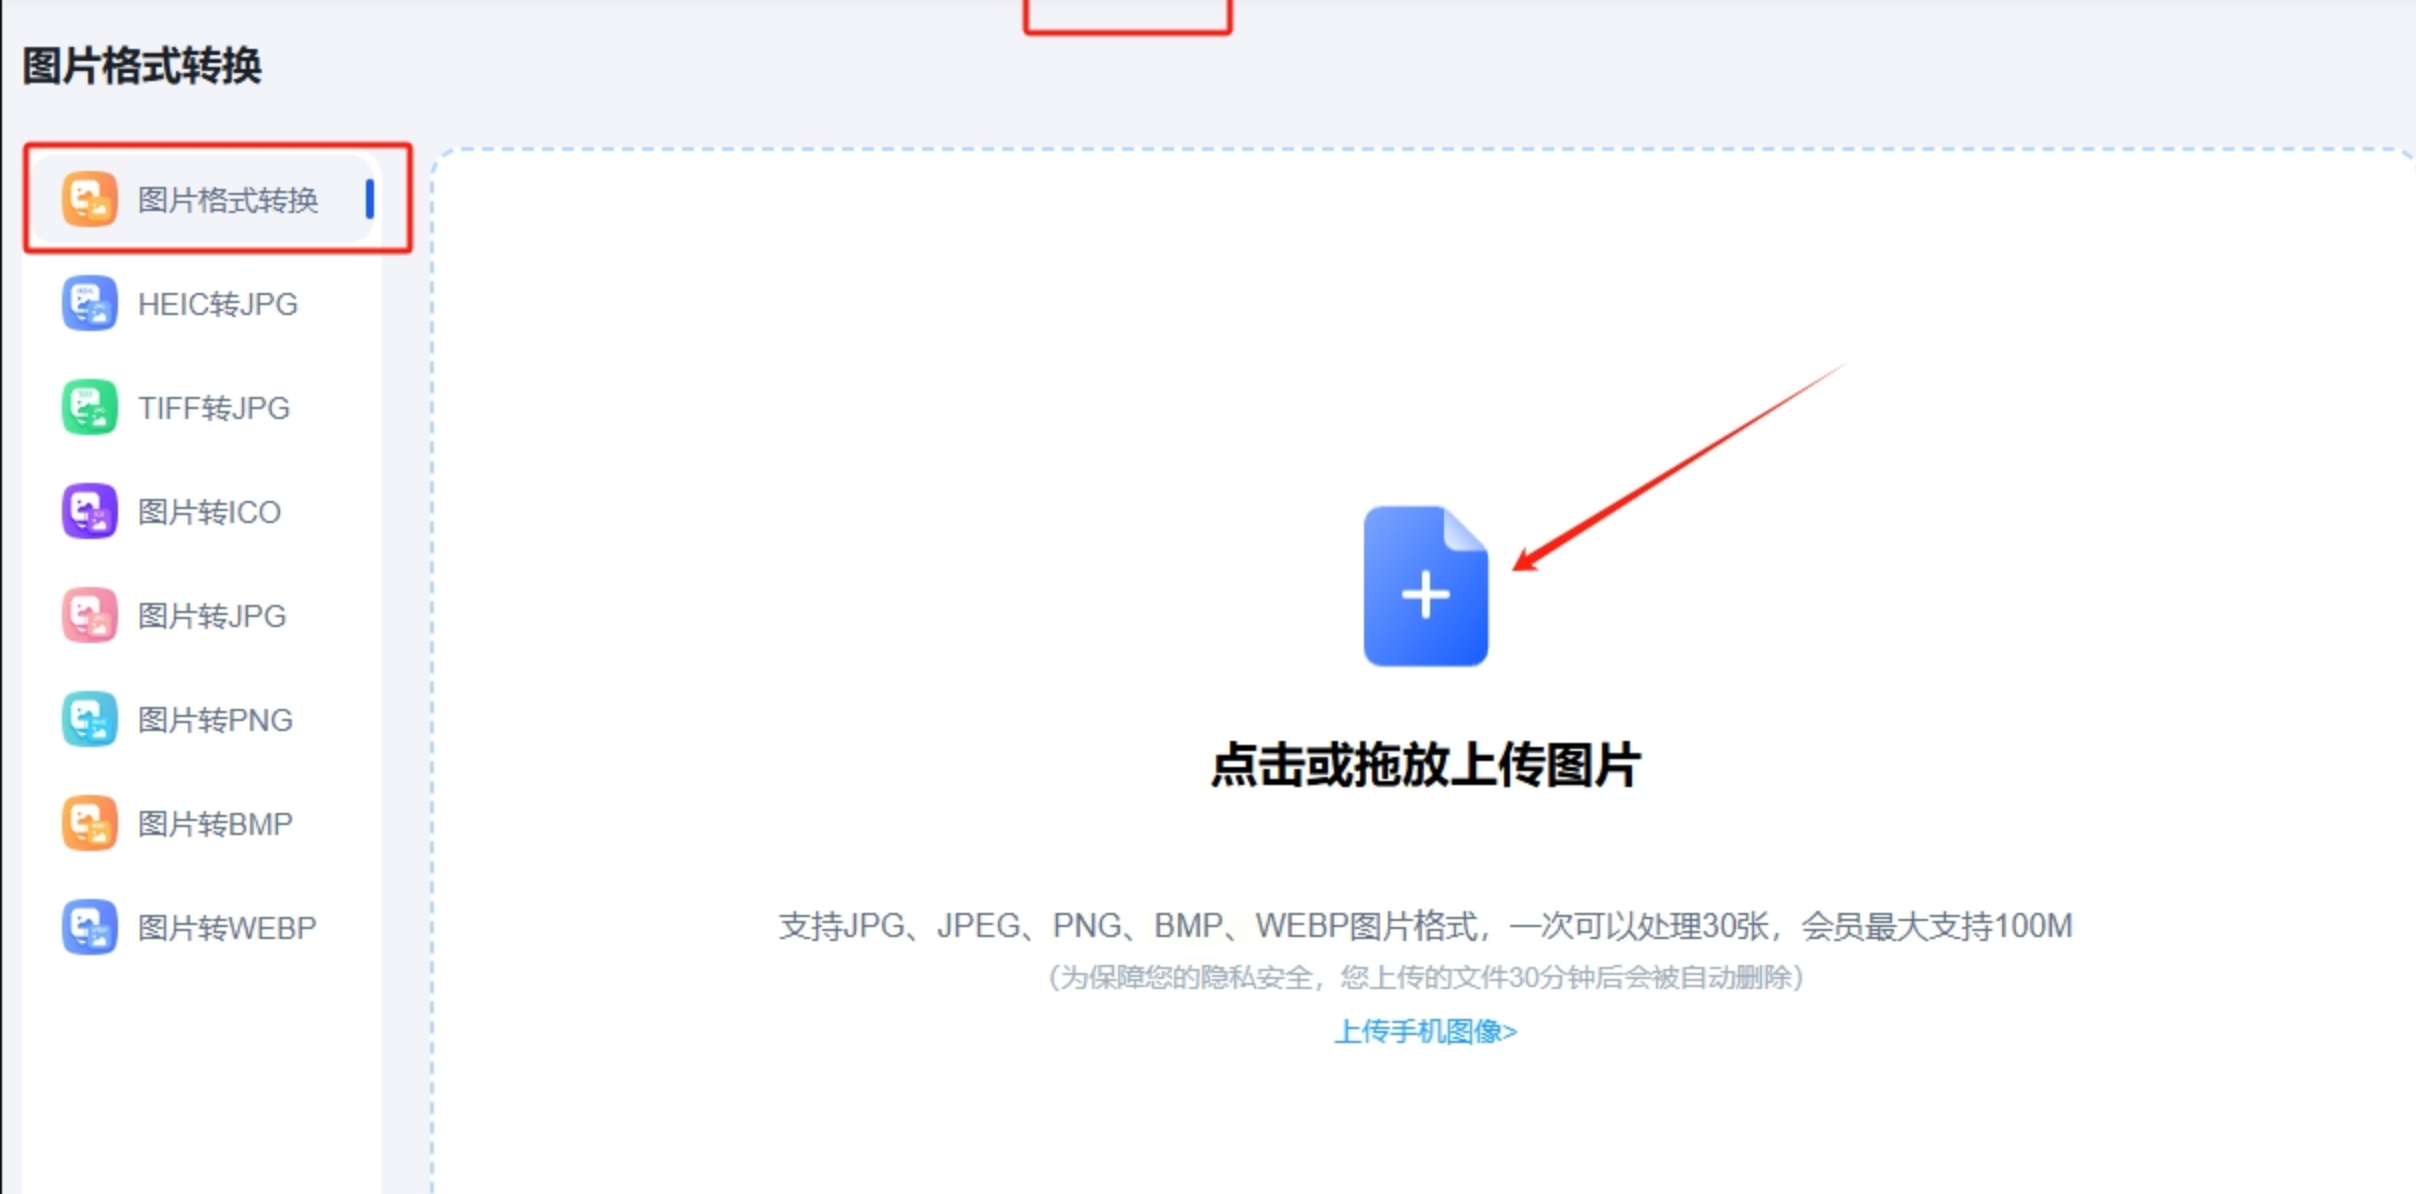Screen dimensions: 2416x1194
Task: Click the blue 图片转WEBP icon
Action: pos(89,927)
